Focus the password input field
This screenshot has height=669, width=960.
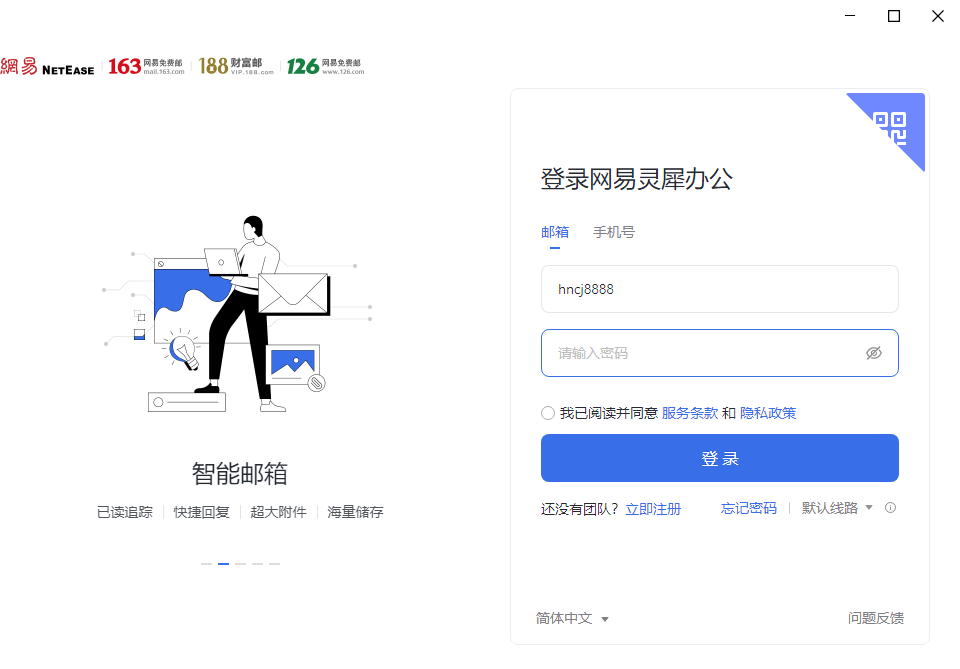719,353
